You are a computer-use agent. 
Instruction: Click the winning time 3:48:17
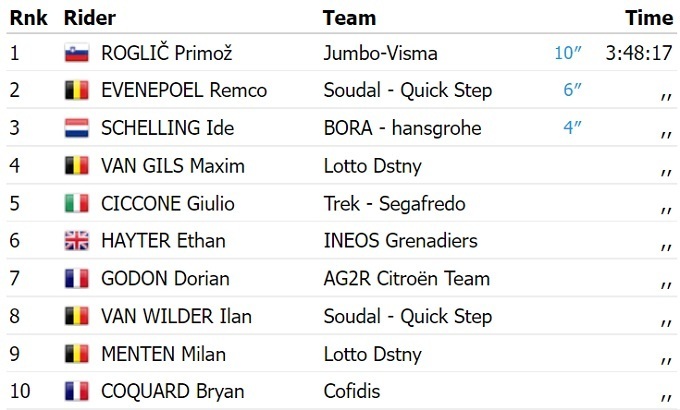pyautogui.click(x=638, y=54)
